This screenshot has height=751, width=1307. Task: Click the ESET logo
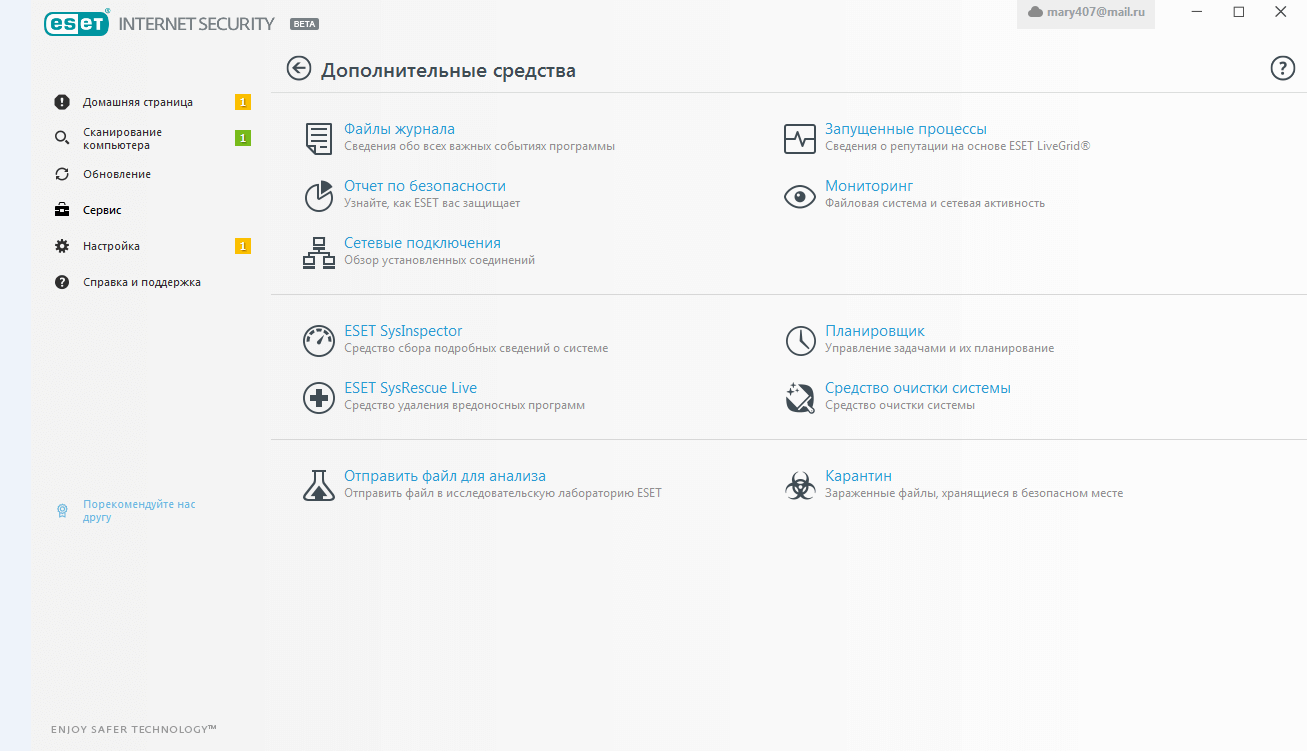77,23
